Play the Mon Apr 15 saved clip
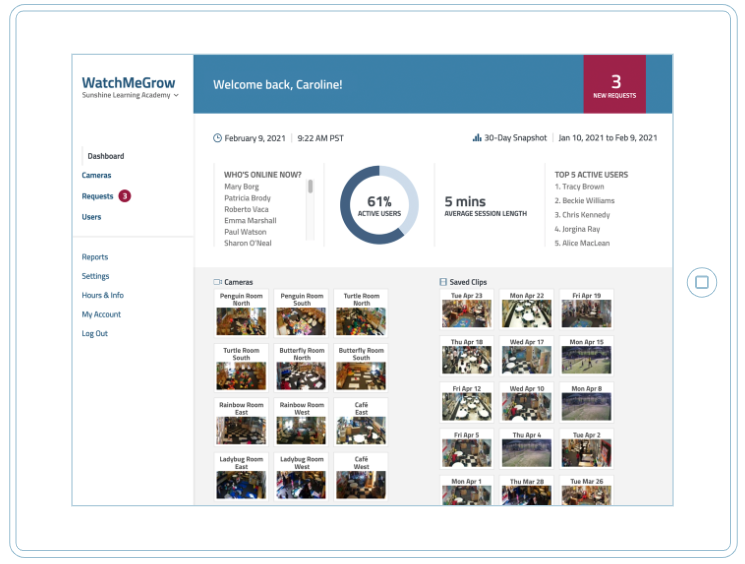 click(586, 356)
